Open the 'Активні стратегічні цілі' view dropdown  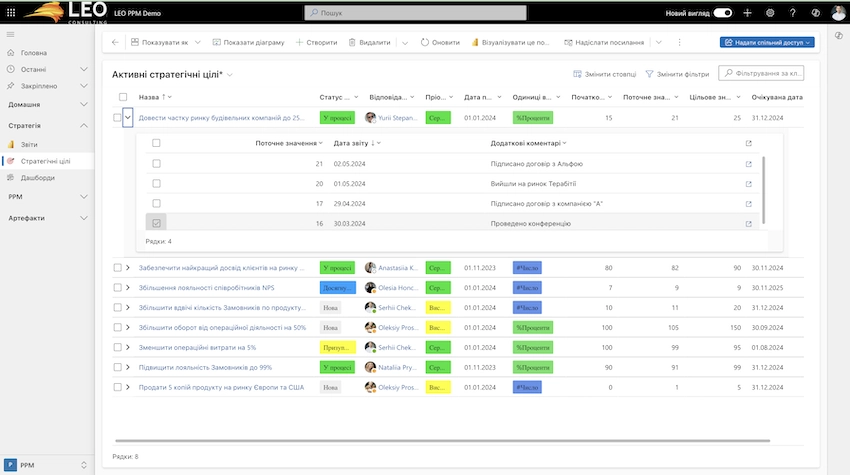point(231,75)
